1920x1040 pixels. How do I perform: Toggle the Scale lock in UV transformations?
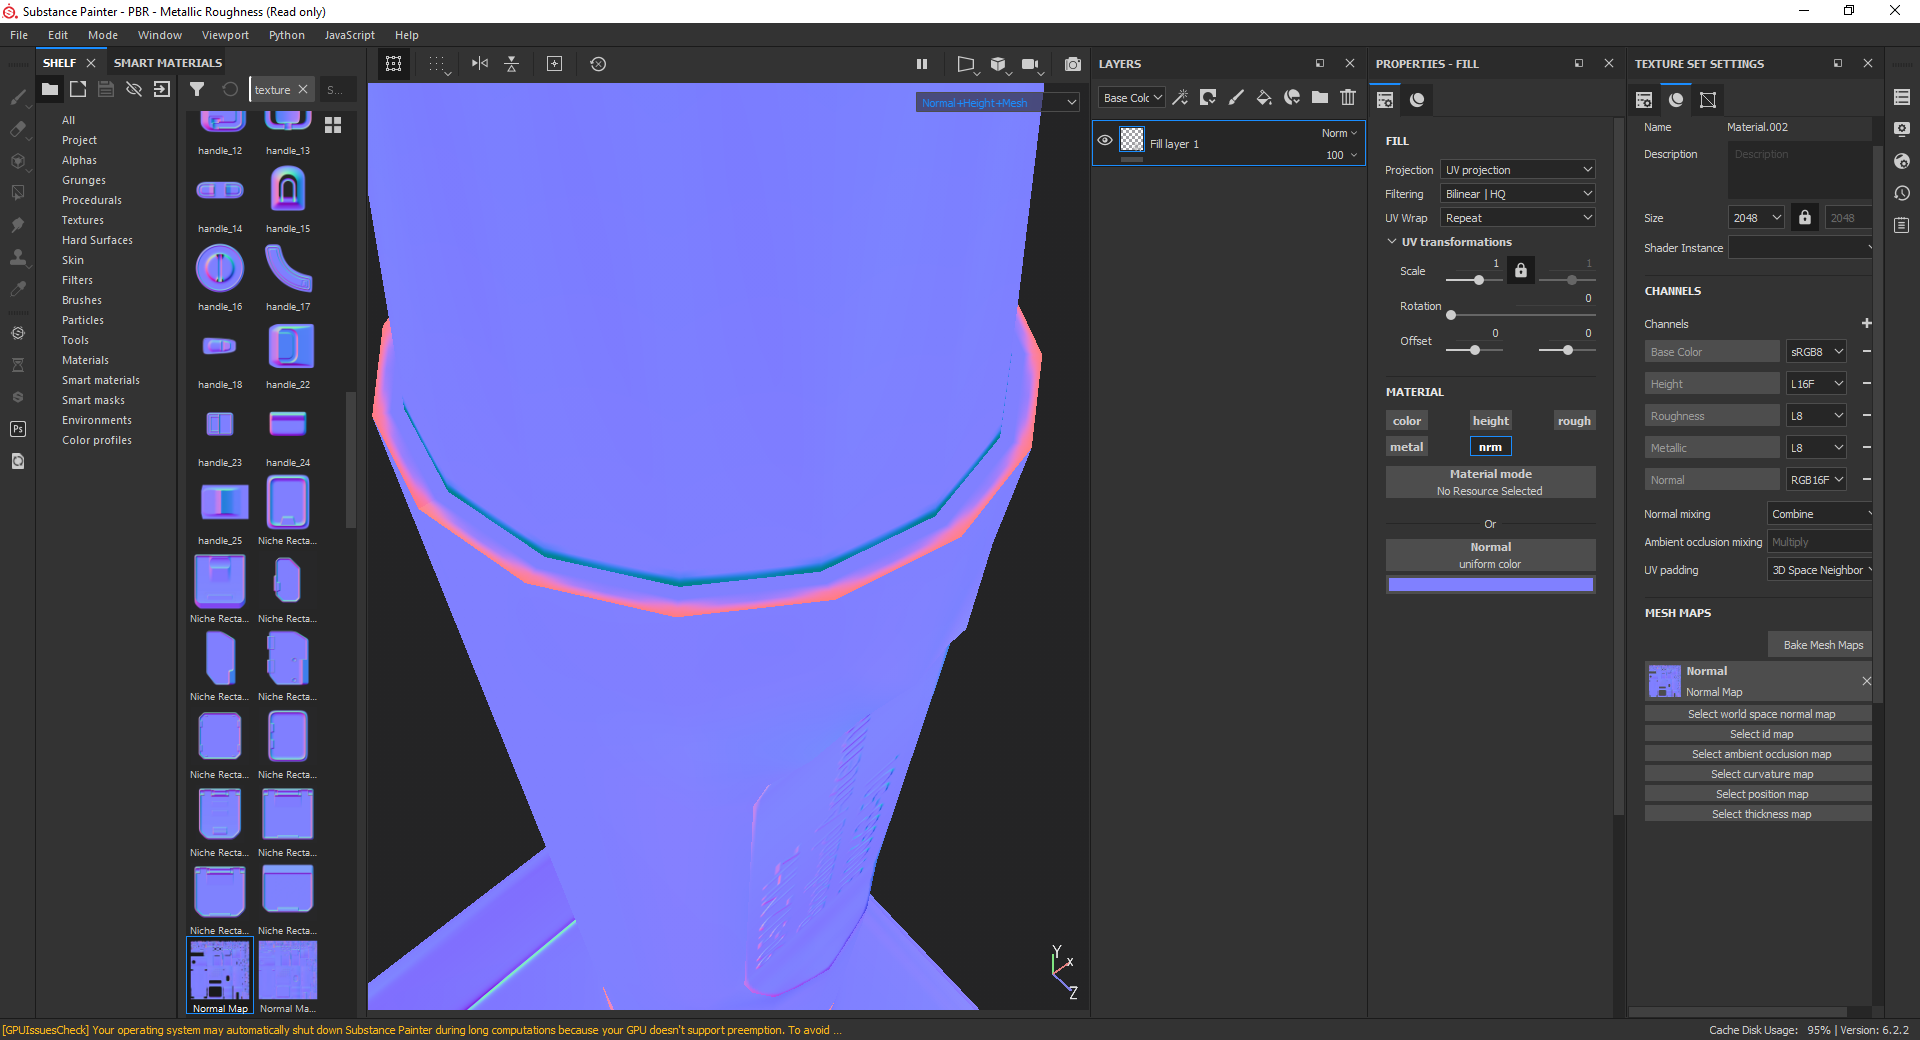pyautogui.click(x=1520, y=271)
